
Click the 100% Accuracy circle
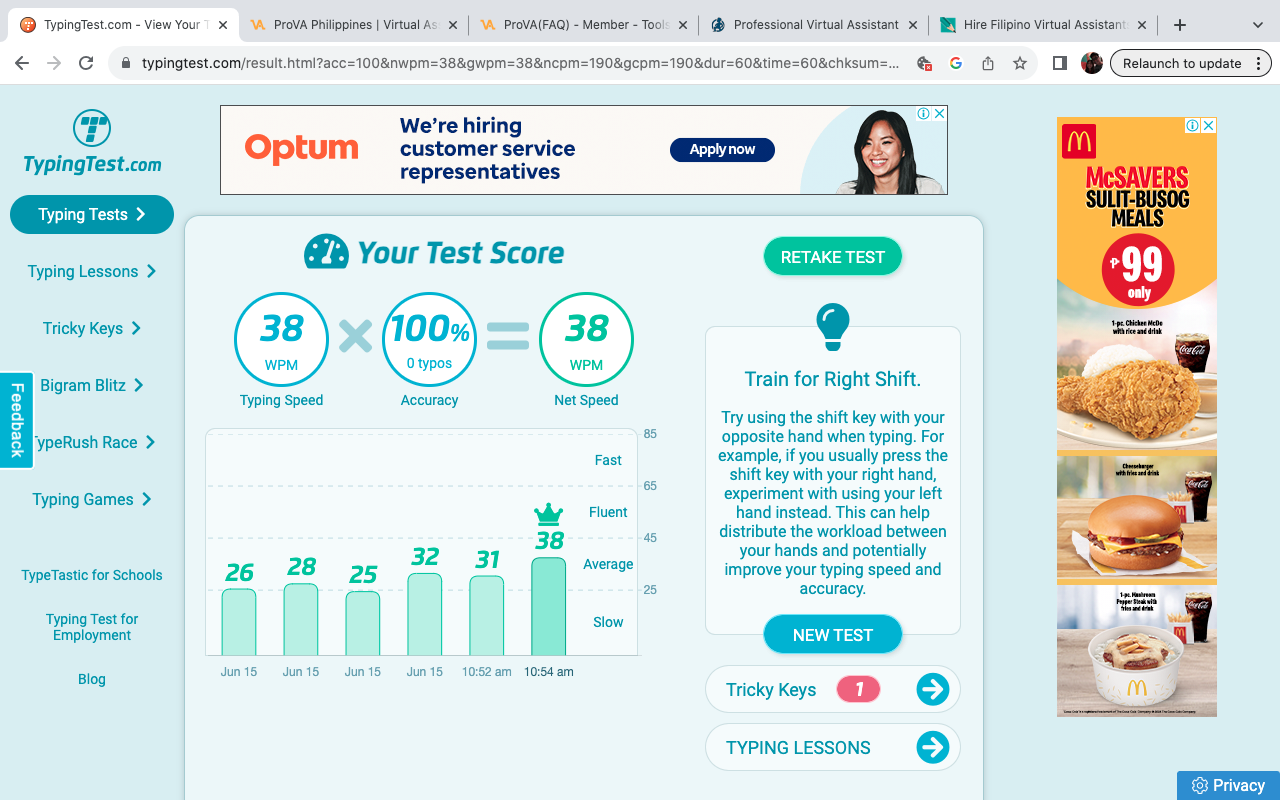point(430,339)
